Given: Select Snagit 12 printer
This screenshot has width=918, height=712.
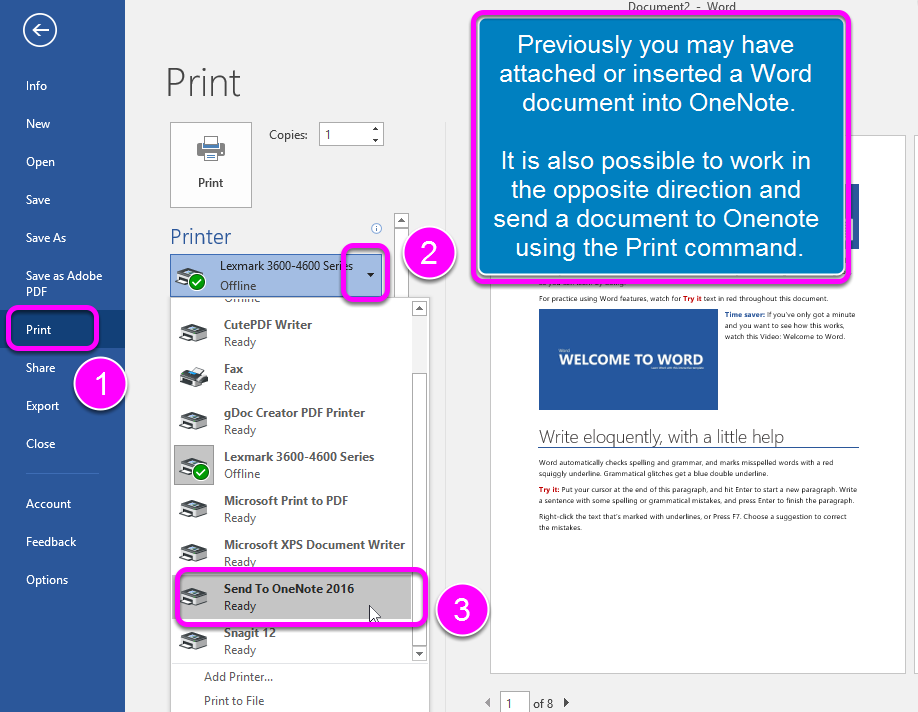Looking at the screenshot, I should pyautogui.click(x=292, y=641).
